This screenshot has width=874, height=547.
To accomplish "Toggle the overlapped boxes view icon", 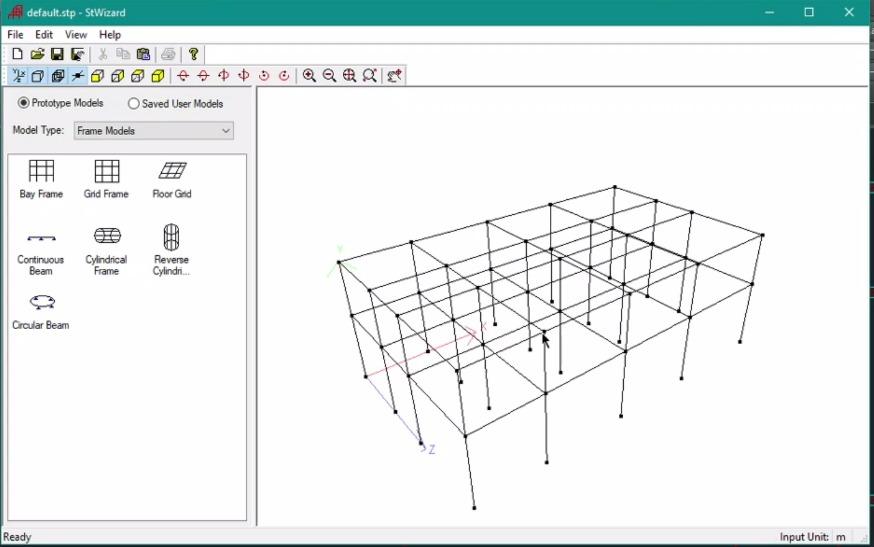I will (58, 76).
